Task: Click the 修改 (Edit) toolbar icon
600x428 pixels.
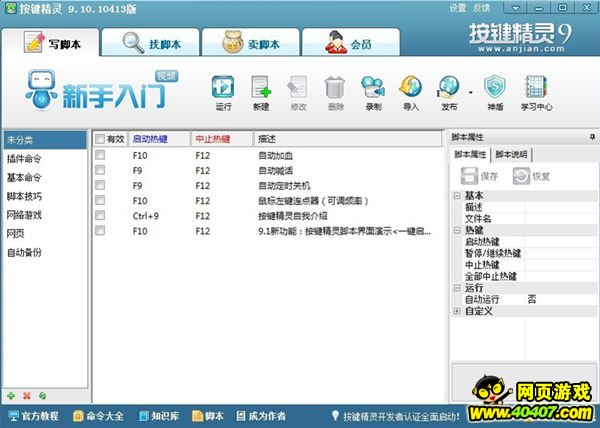Action: tap(298, 87)
